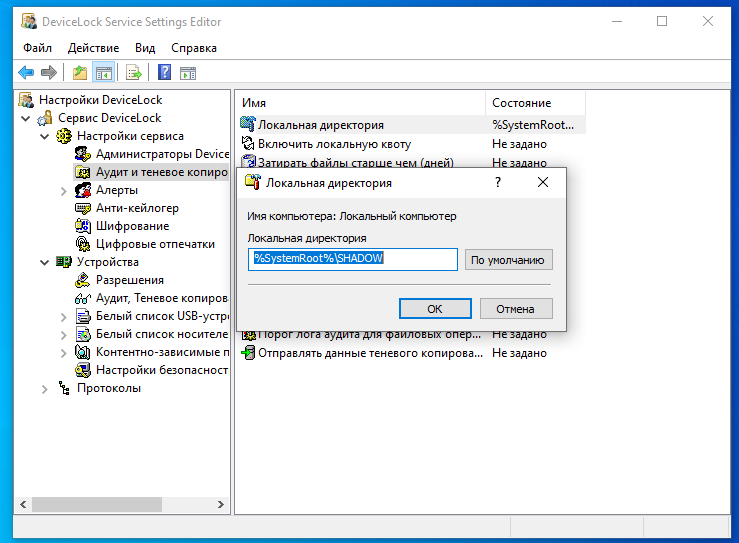Click the Отправлять данные теневого копирования icon

tap(248, 353)
